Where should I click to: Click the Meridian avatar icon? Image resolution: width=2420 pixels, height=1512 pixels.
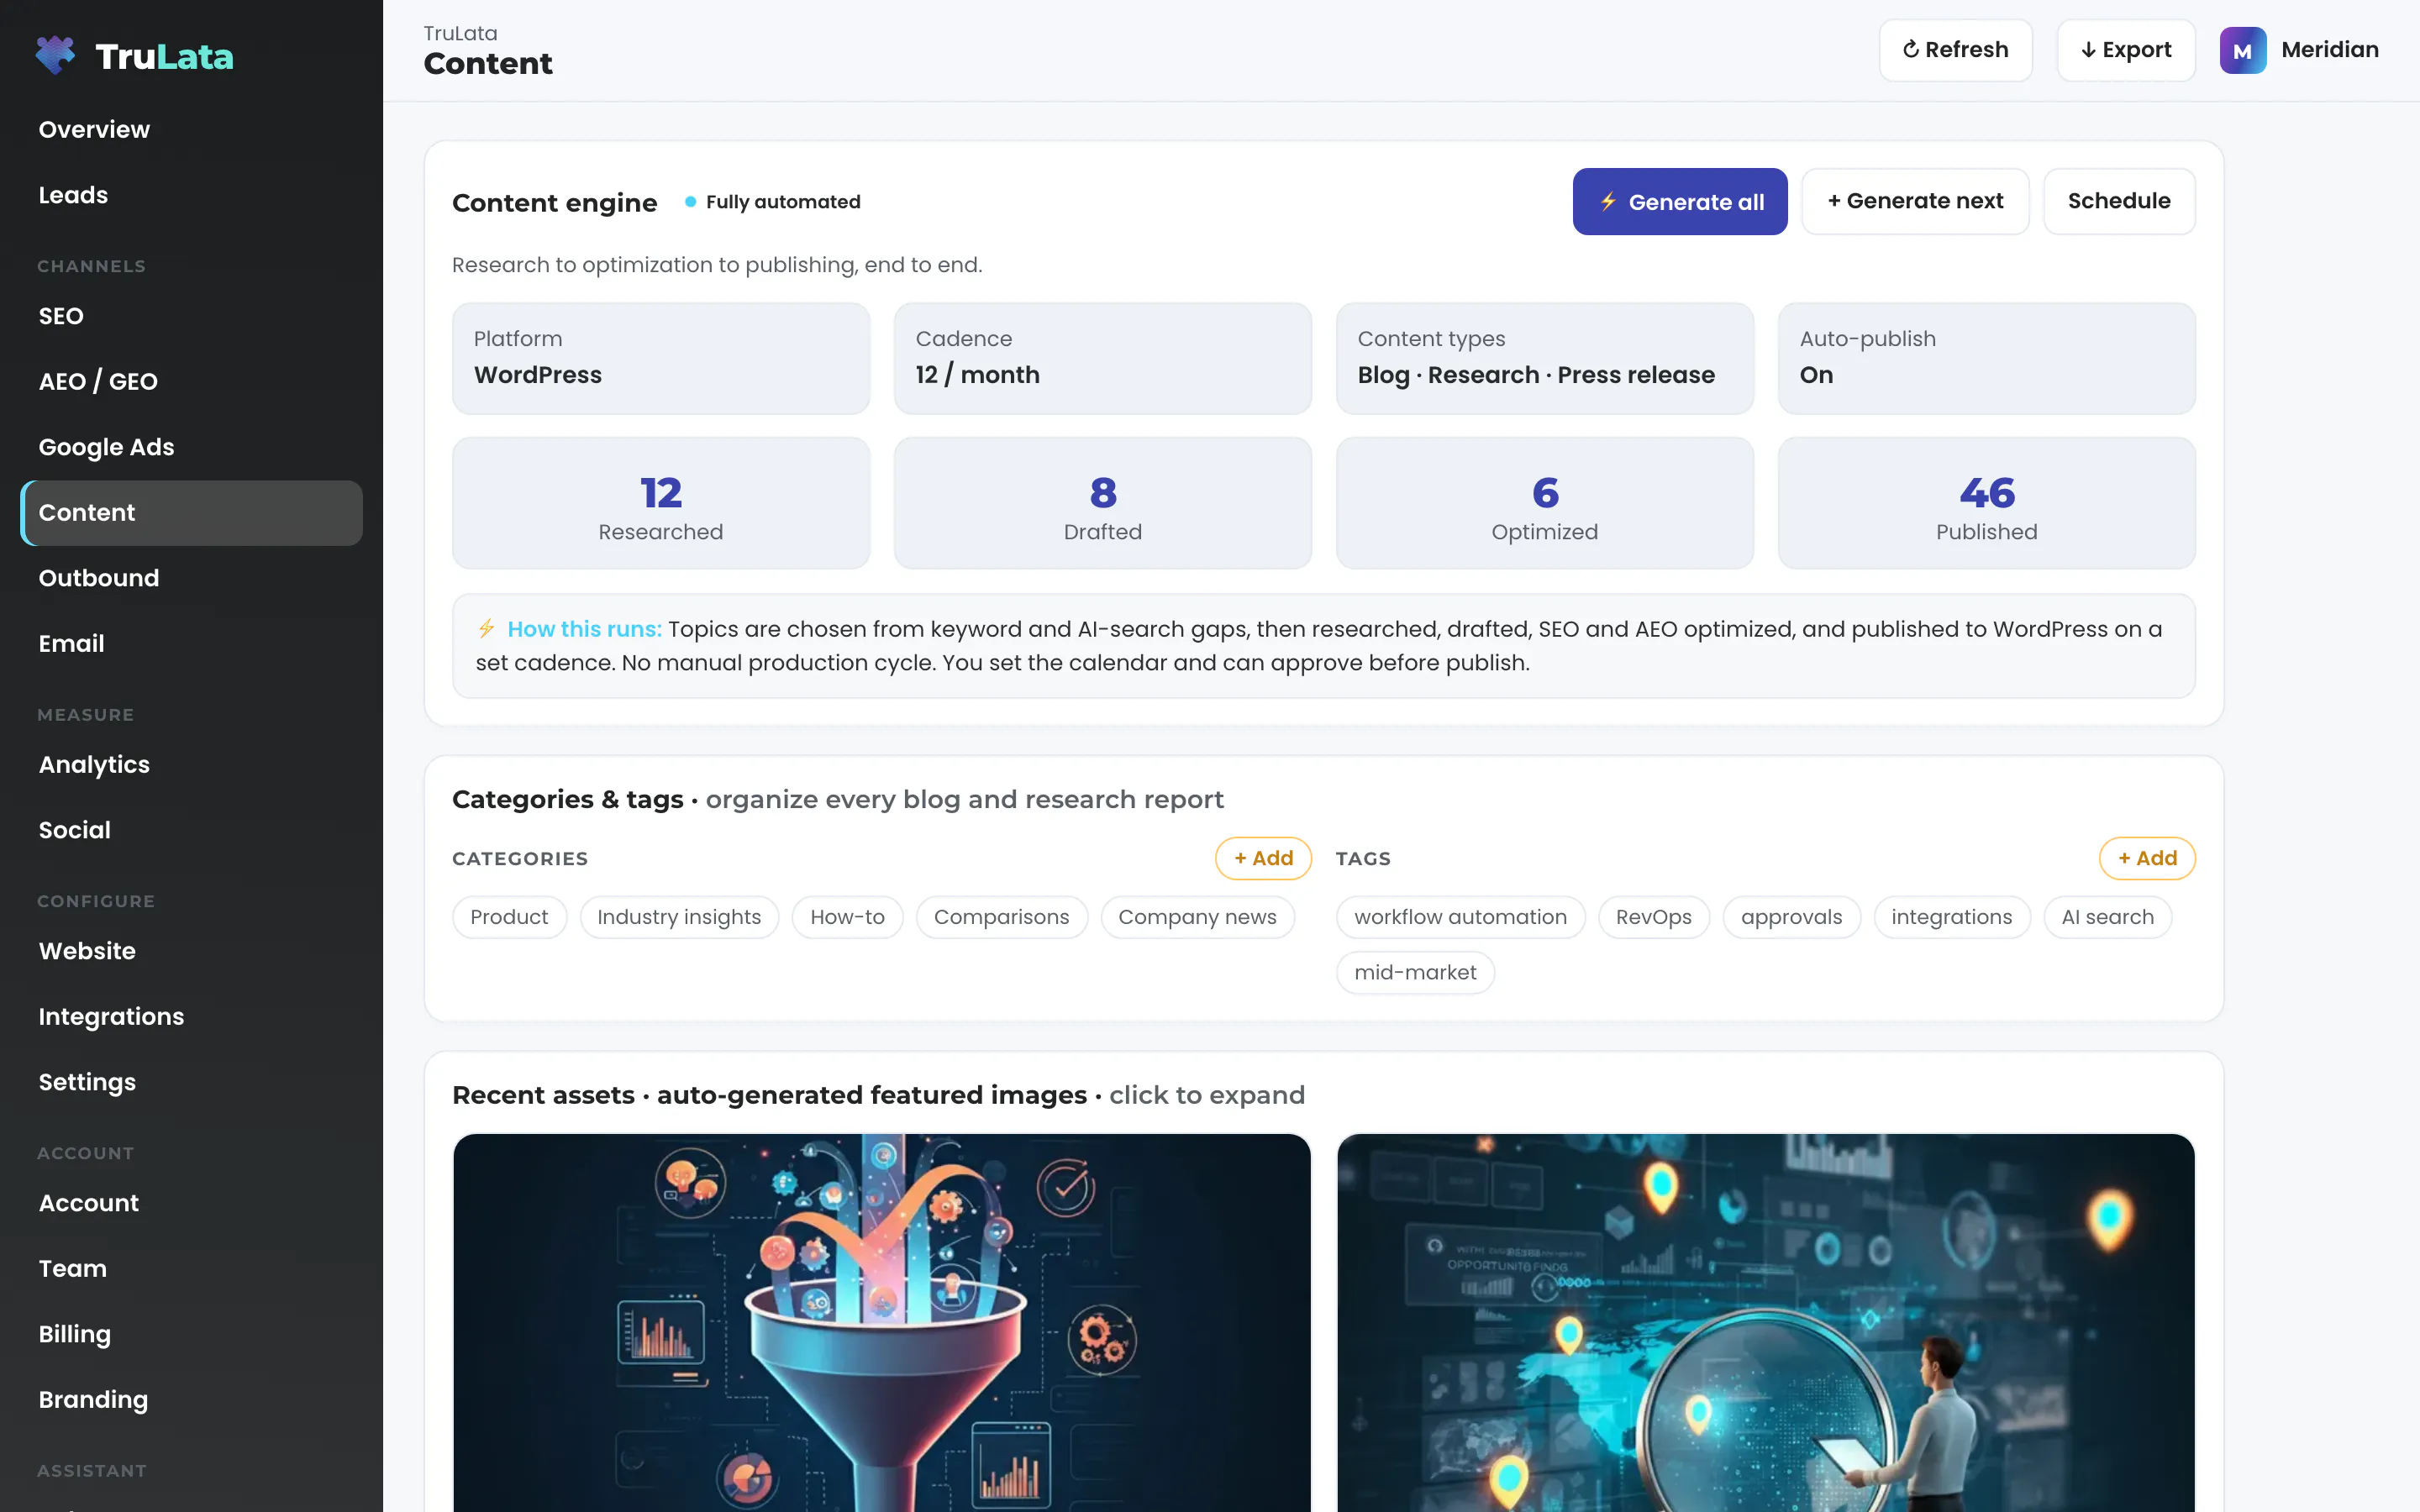coord(2242,50)
